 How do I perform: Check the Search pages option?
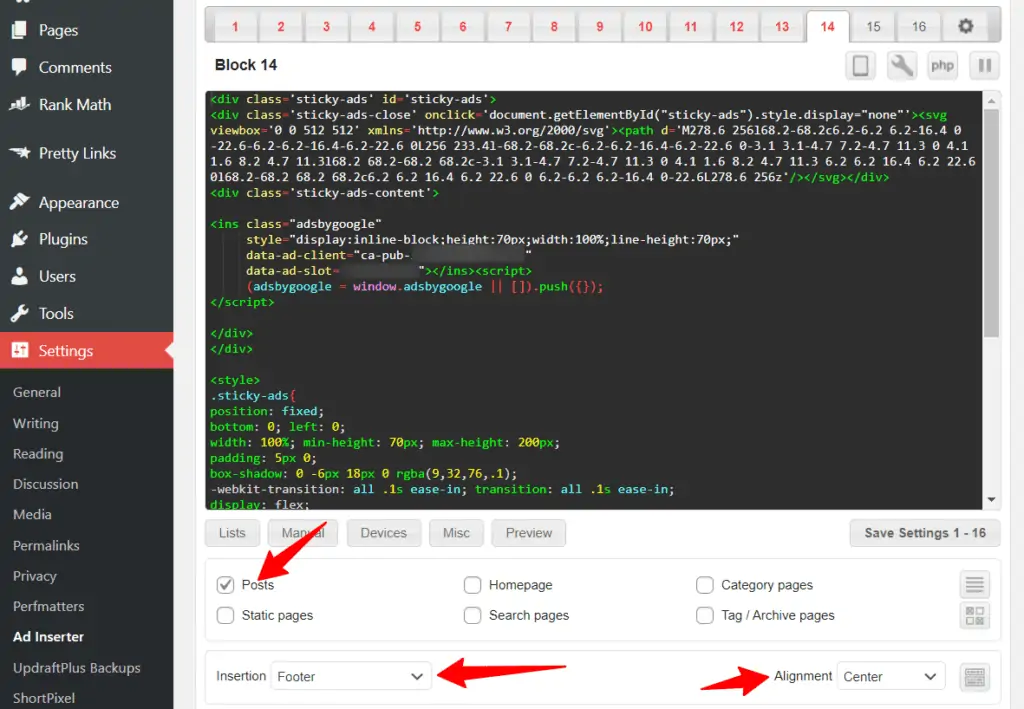[472, 615]
